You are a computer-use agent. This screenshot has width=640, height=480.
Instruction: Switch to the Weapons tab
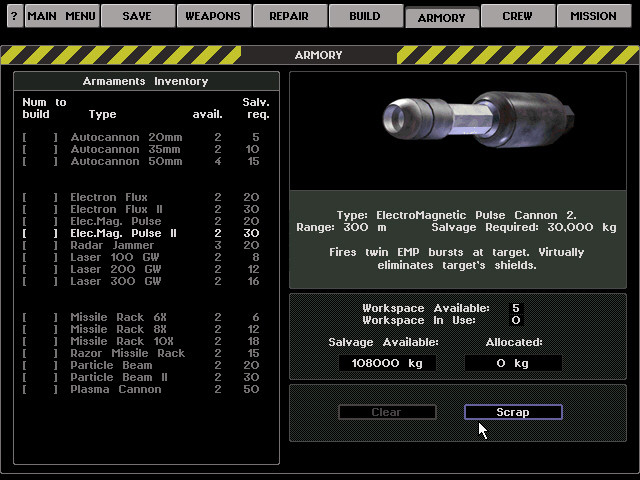pyautogui.click(x=212, y=16)
